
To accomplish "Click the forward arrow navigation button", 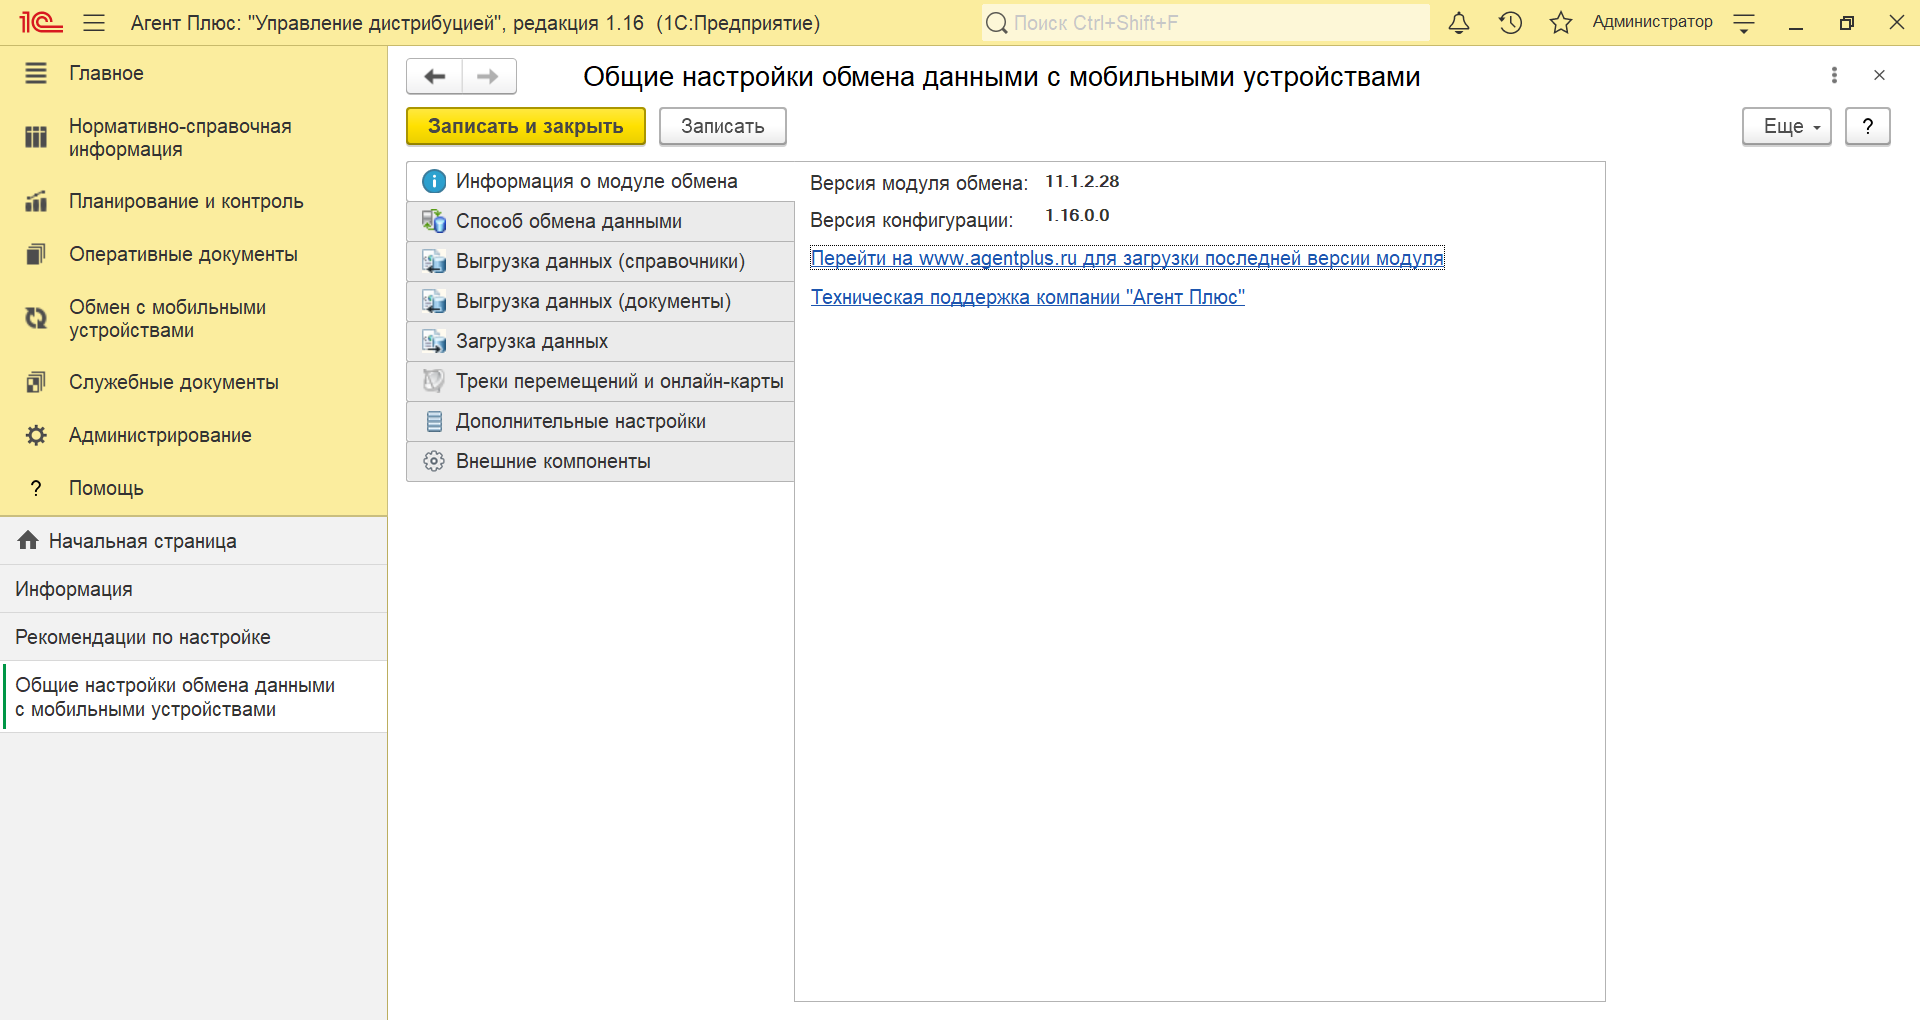I will (x=488, y=76).
